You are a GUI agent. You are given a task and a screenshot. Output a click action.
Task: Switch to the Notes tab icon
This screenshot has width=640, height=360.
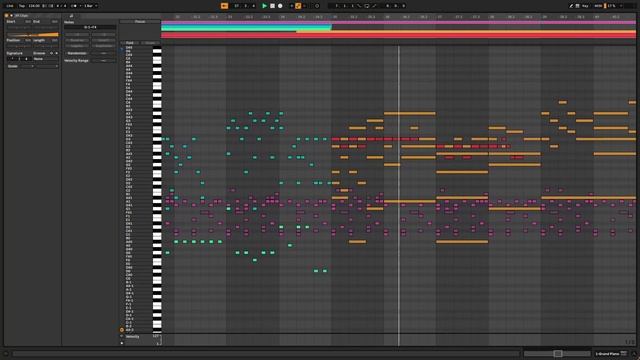tap(71, 16)
